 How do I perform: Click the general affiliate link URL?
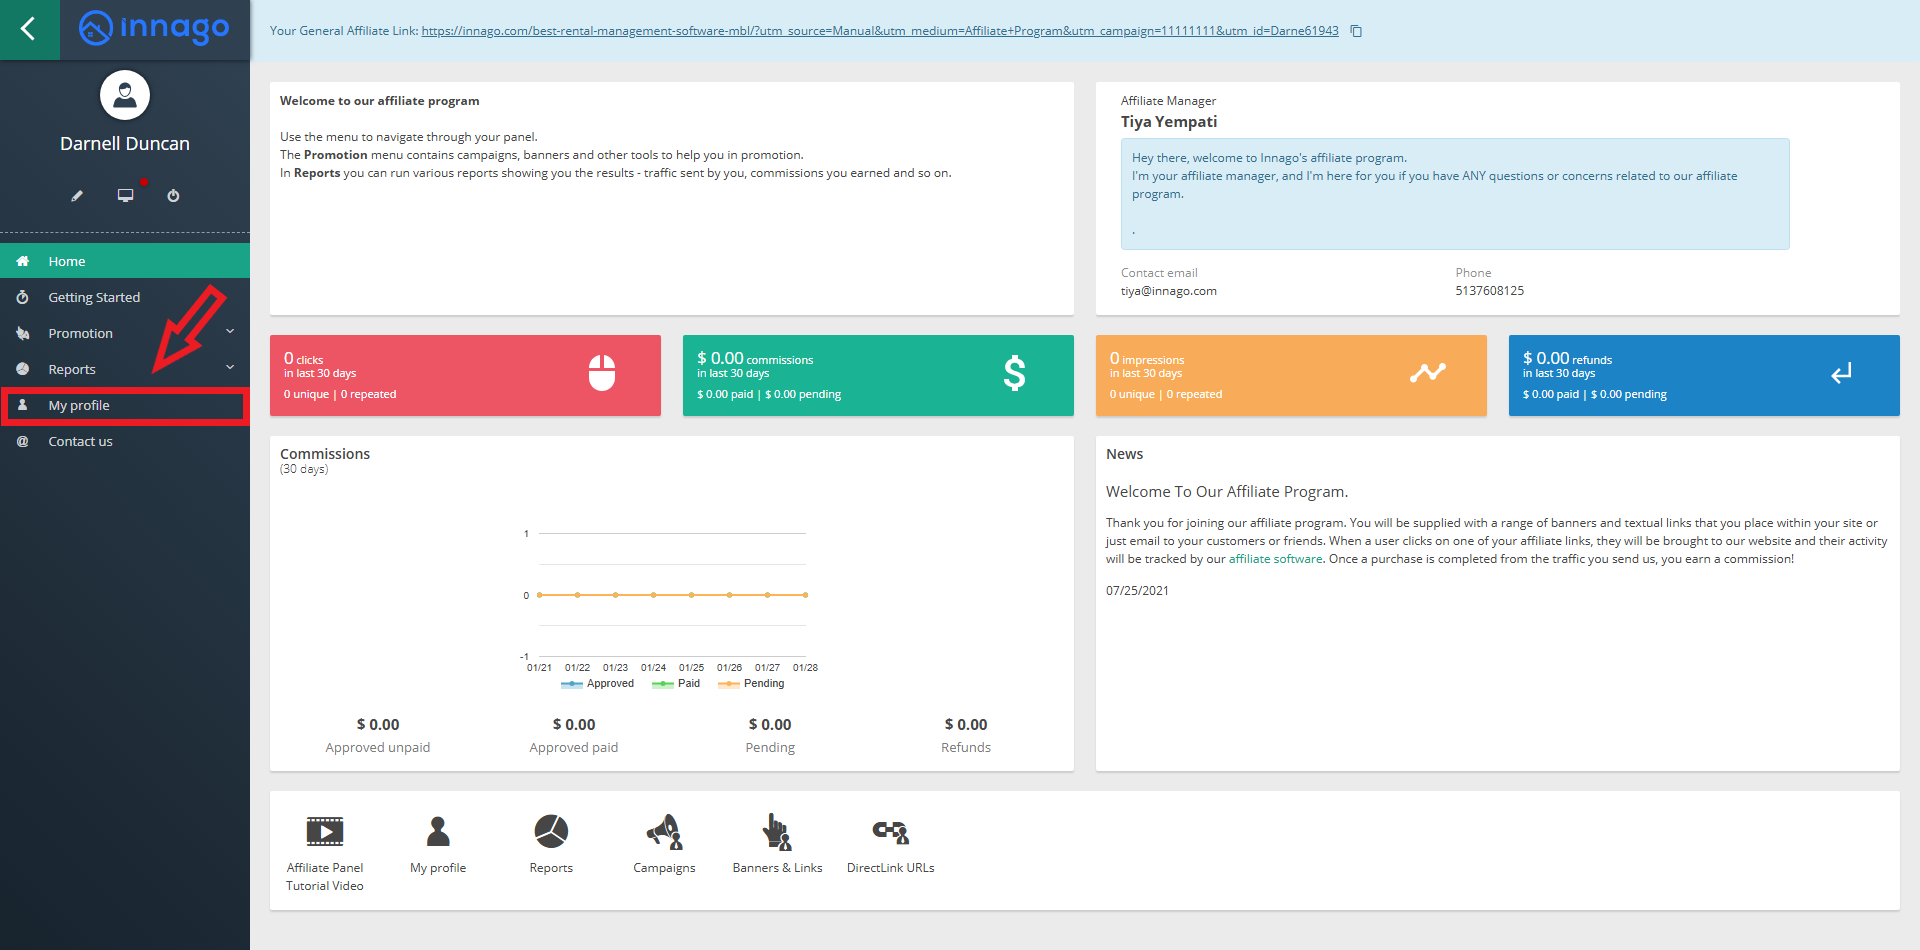click(879, 31)
